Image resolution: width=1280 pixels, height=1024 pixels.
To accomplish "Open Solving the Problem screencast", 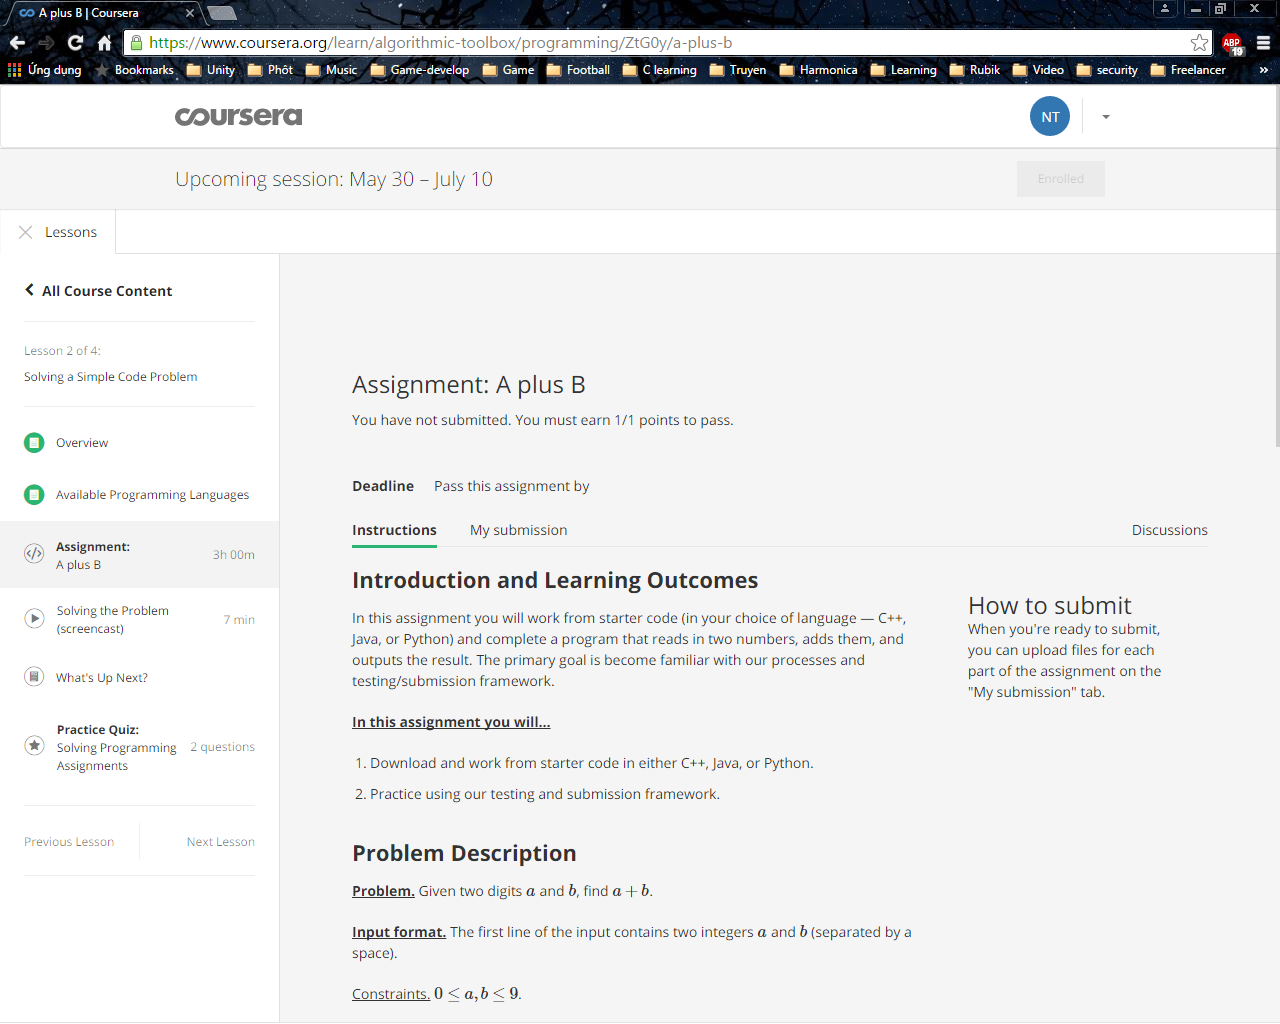I will click(x=139, y=620).
